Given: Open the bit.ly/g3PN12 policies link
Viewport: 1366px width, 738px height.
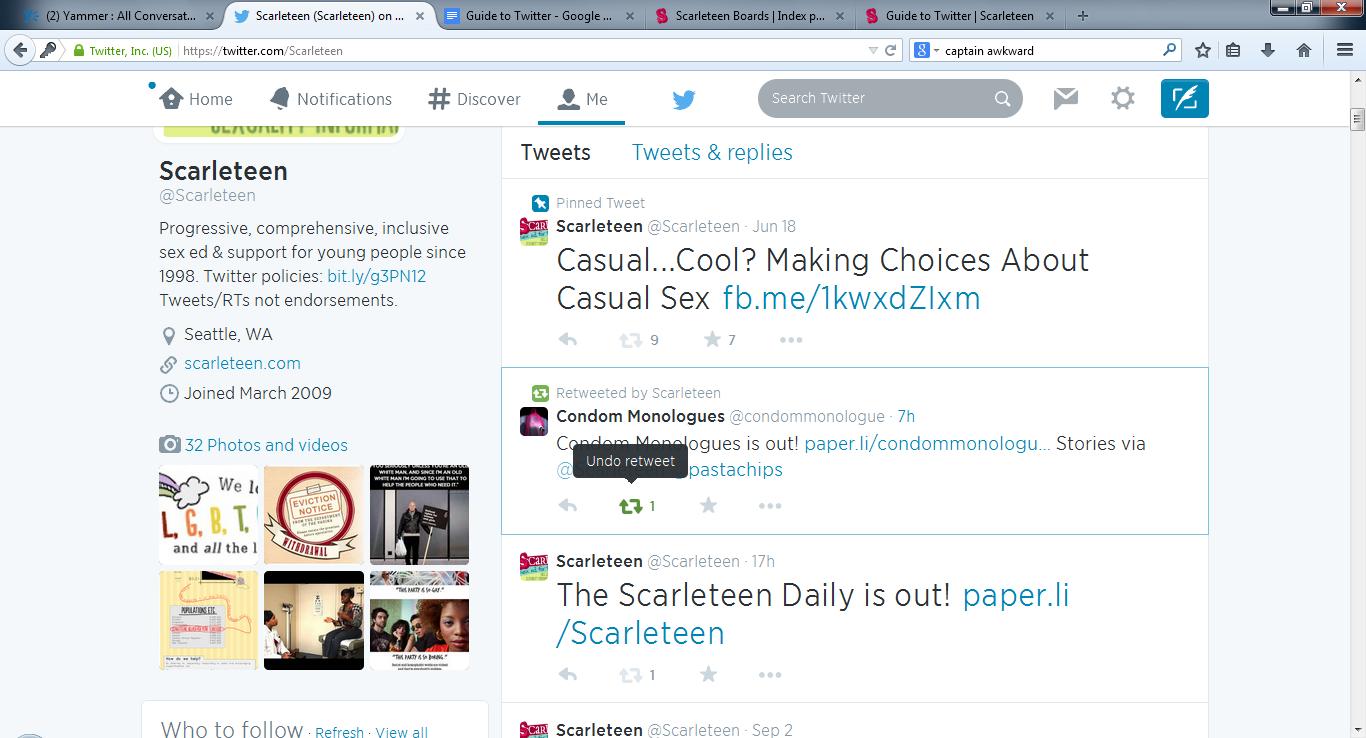Looking at the screenshot, I should (x=376, y=276).
